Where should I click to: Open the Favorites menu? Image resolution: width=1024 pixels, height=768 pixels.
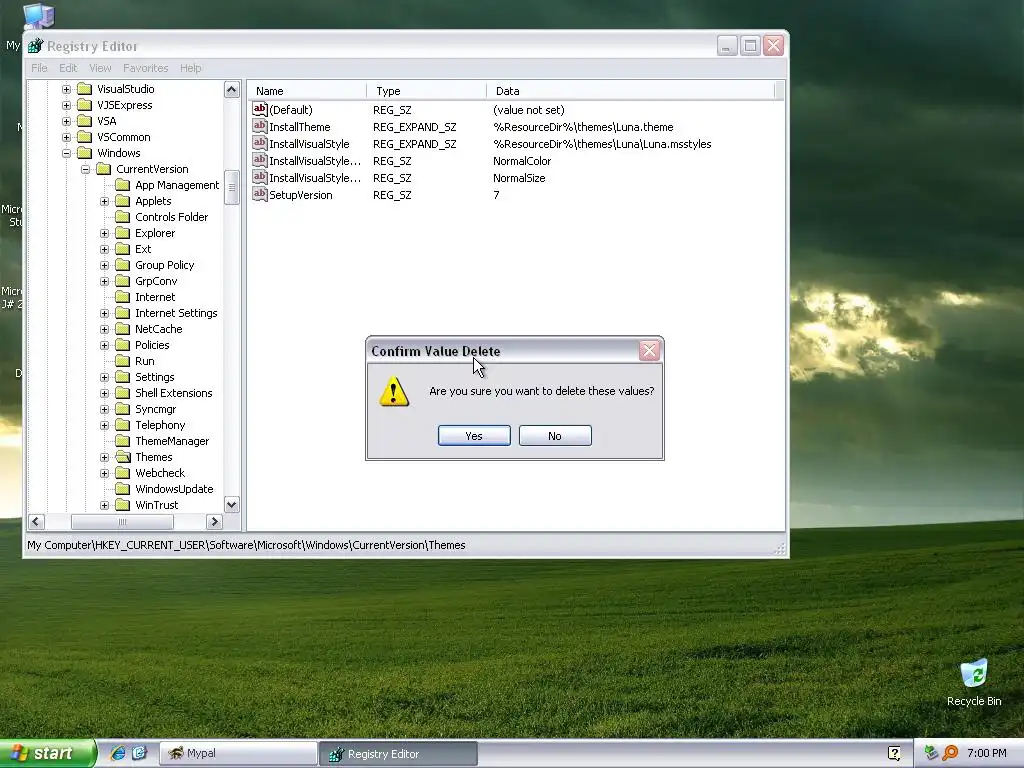coord(146,68)
